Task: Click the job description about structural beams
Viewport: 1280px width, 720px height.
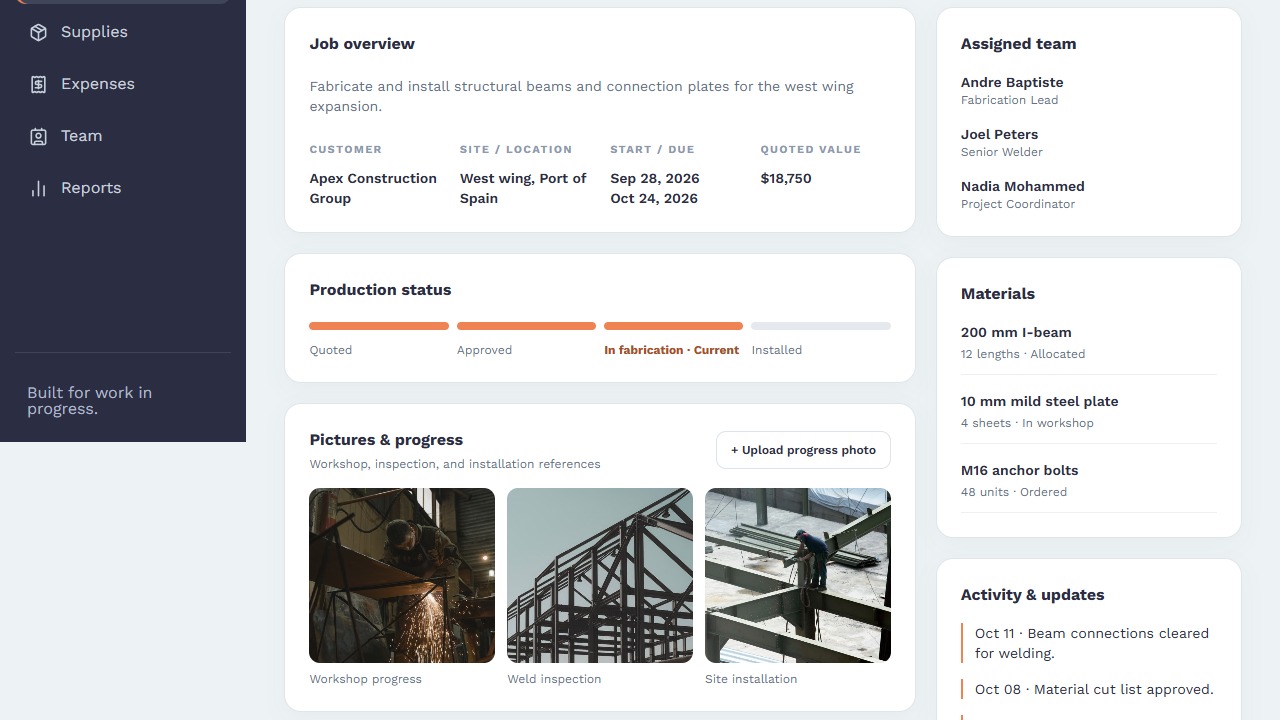Action: 582,96
